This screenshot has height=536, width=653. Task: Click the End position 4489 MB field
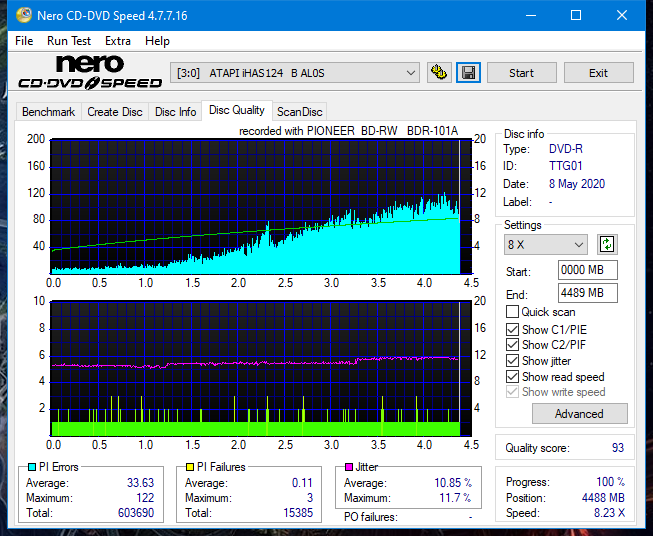click(588, 293)
